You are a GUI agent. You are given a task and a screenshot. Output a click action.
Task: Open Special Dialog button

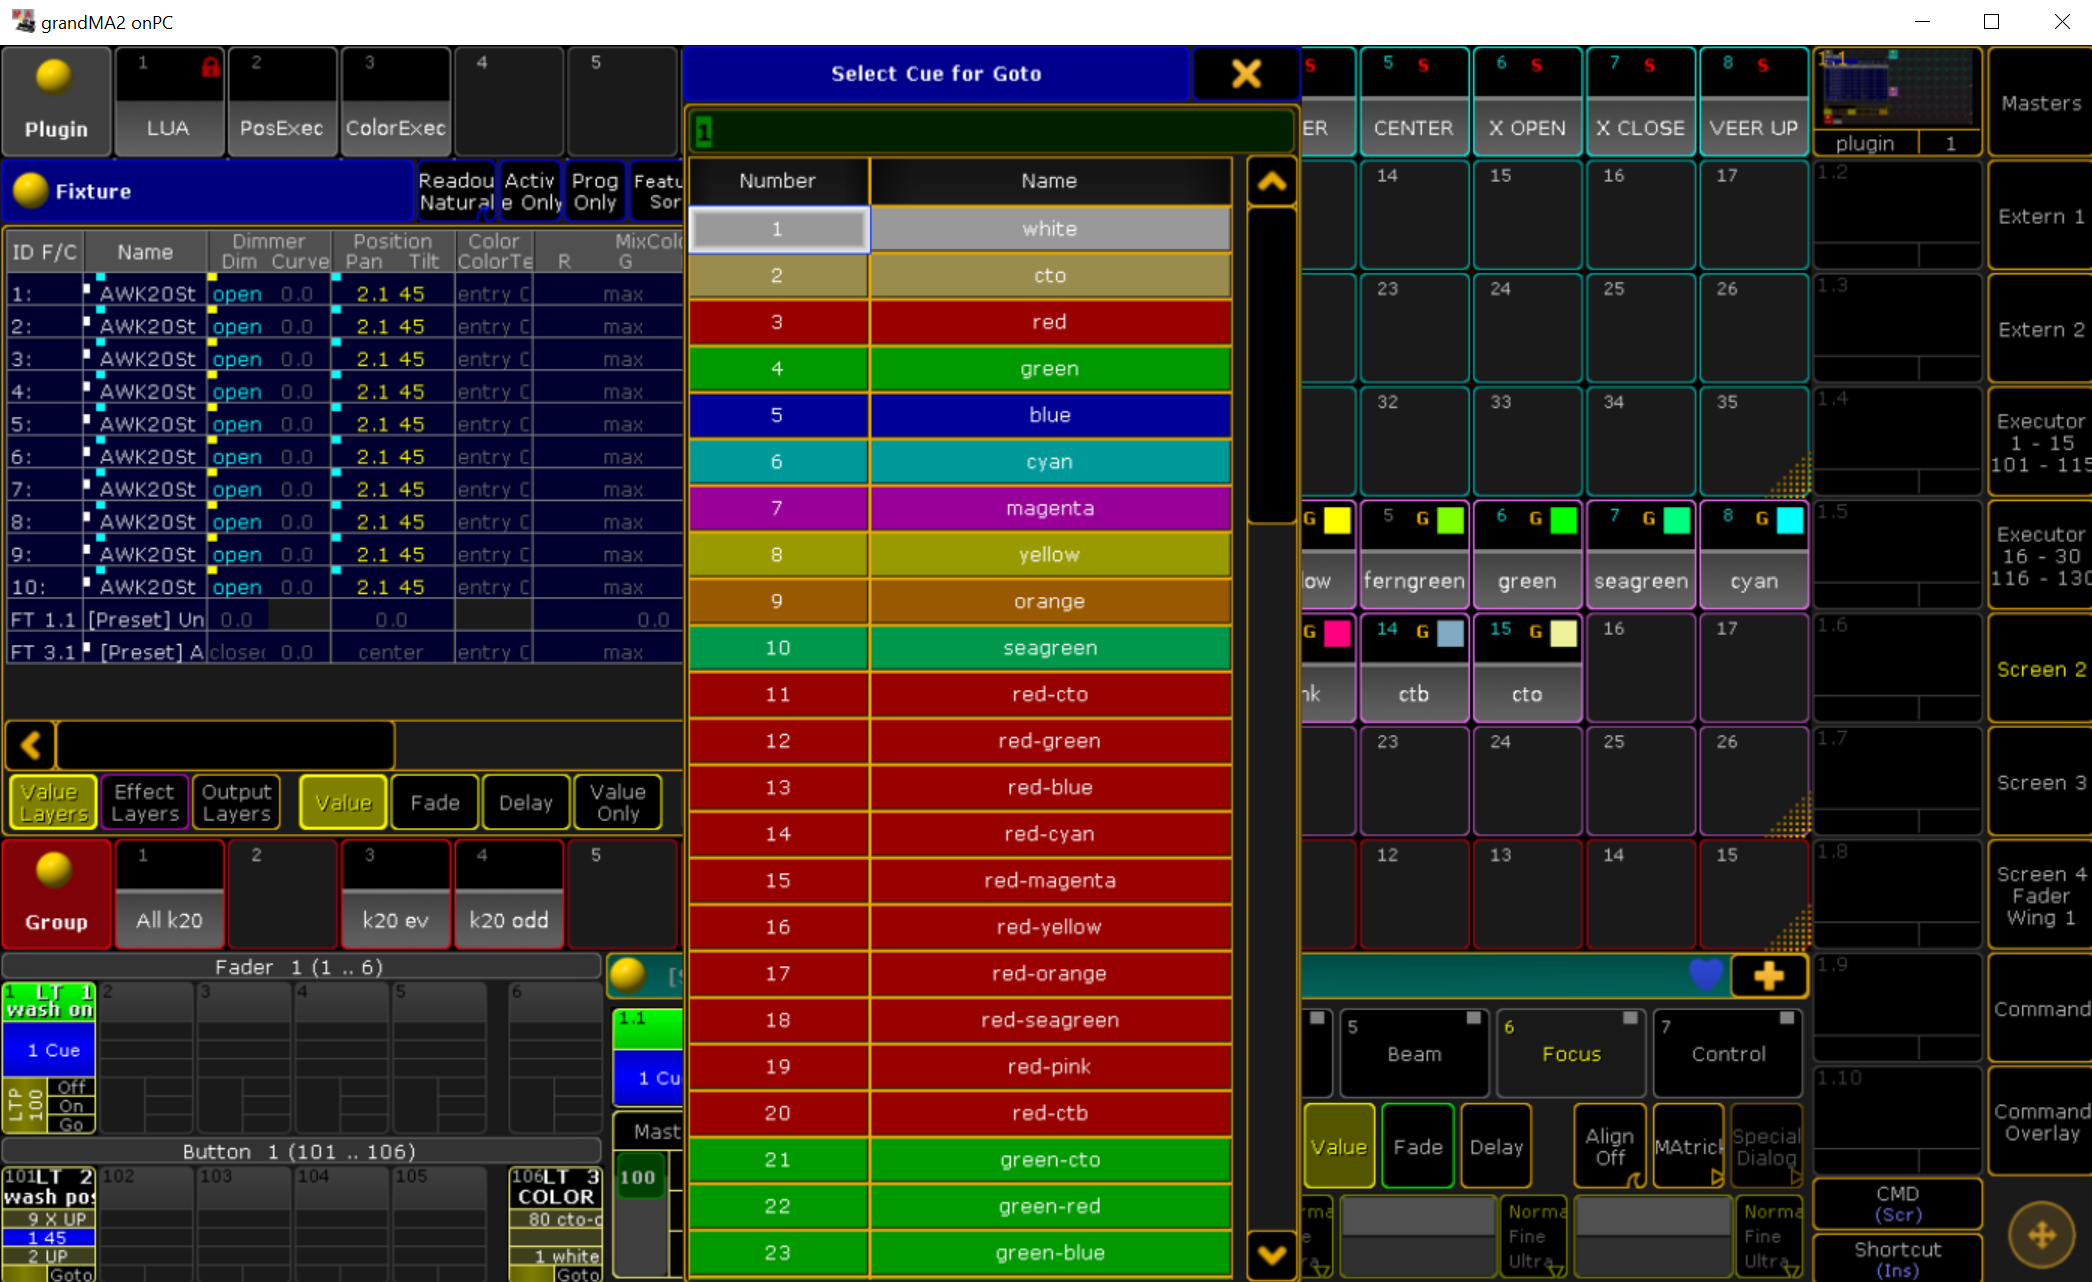pyautogui.click(x=1766, y=1146)
